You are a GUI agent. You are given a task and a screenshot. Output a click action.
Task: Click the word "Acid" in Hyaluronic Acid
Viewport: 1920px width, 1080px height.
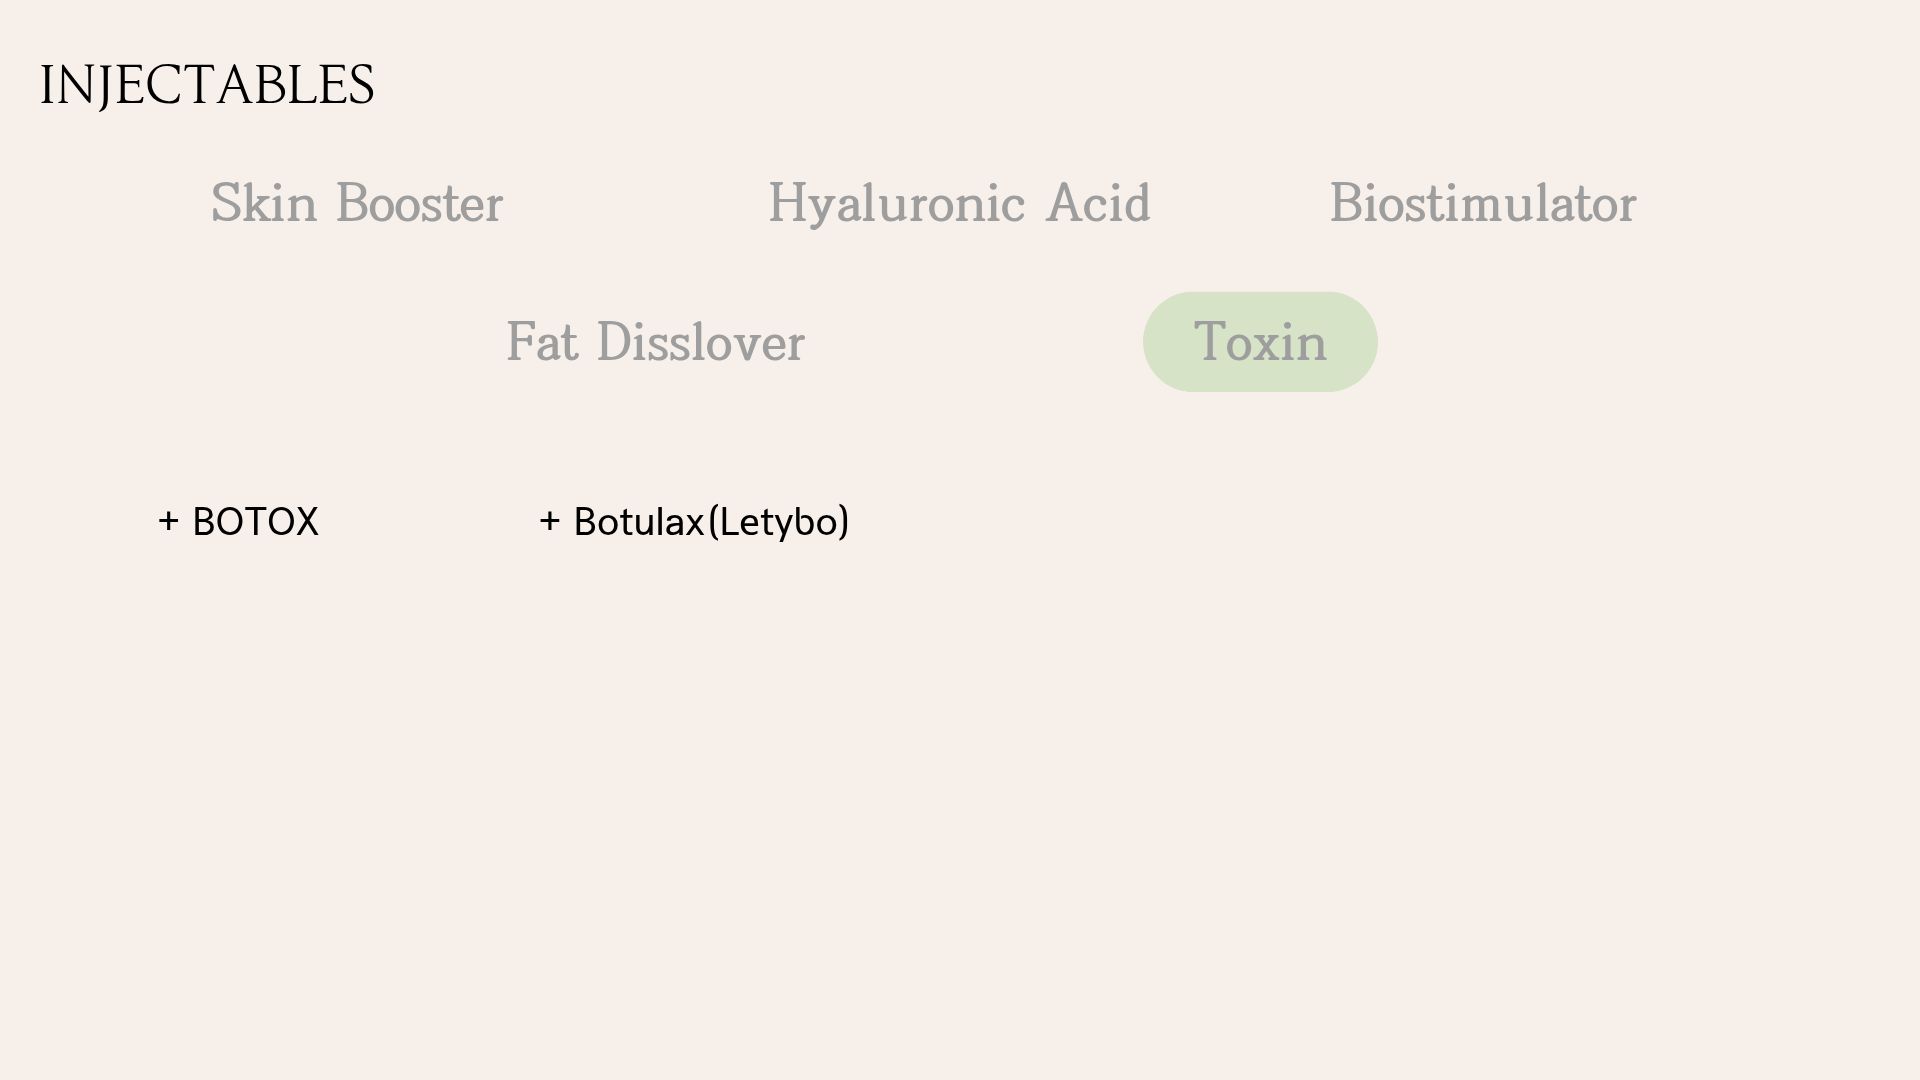pos(1098,204)
